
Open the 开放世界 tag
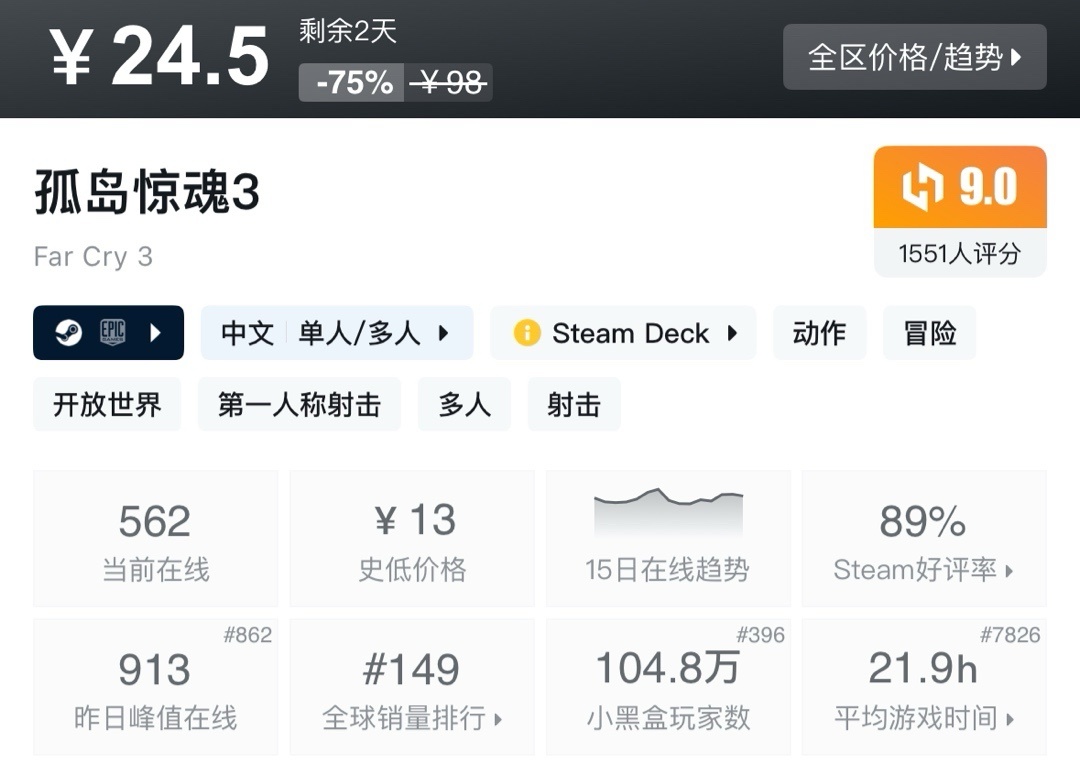(x=107, y=404)
